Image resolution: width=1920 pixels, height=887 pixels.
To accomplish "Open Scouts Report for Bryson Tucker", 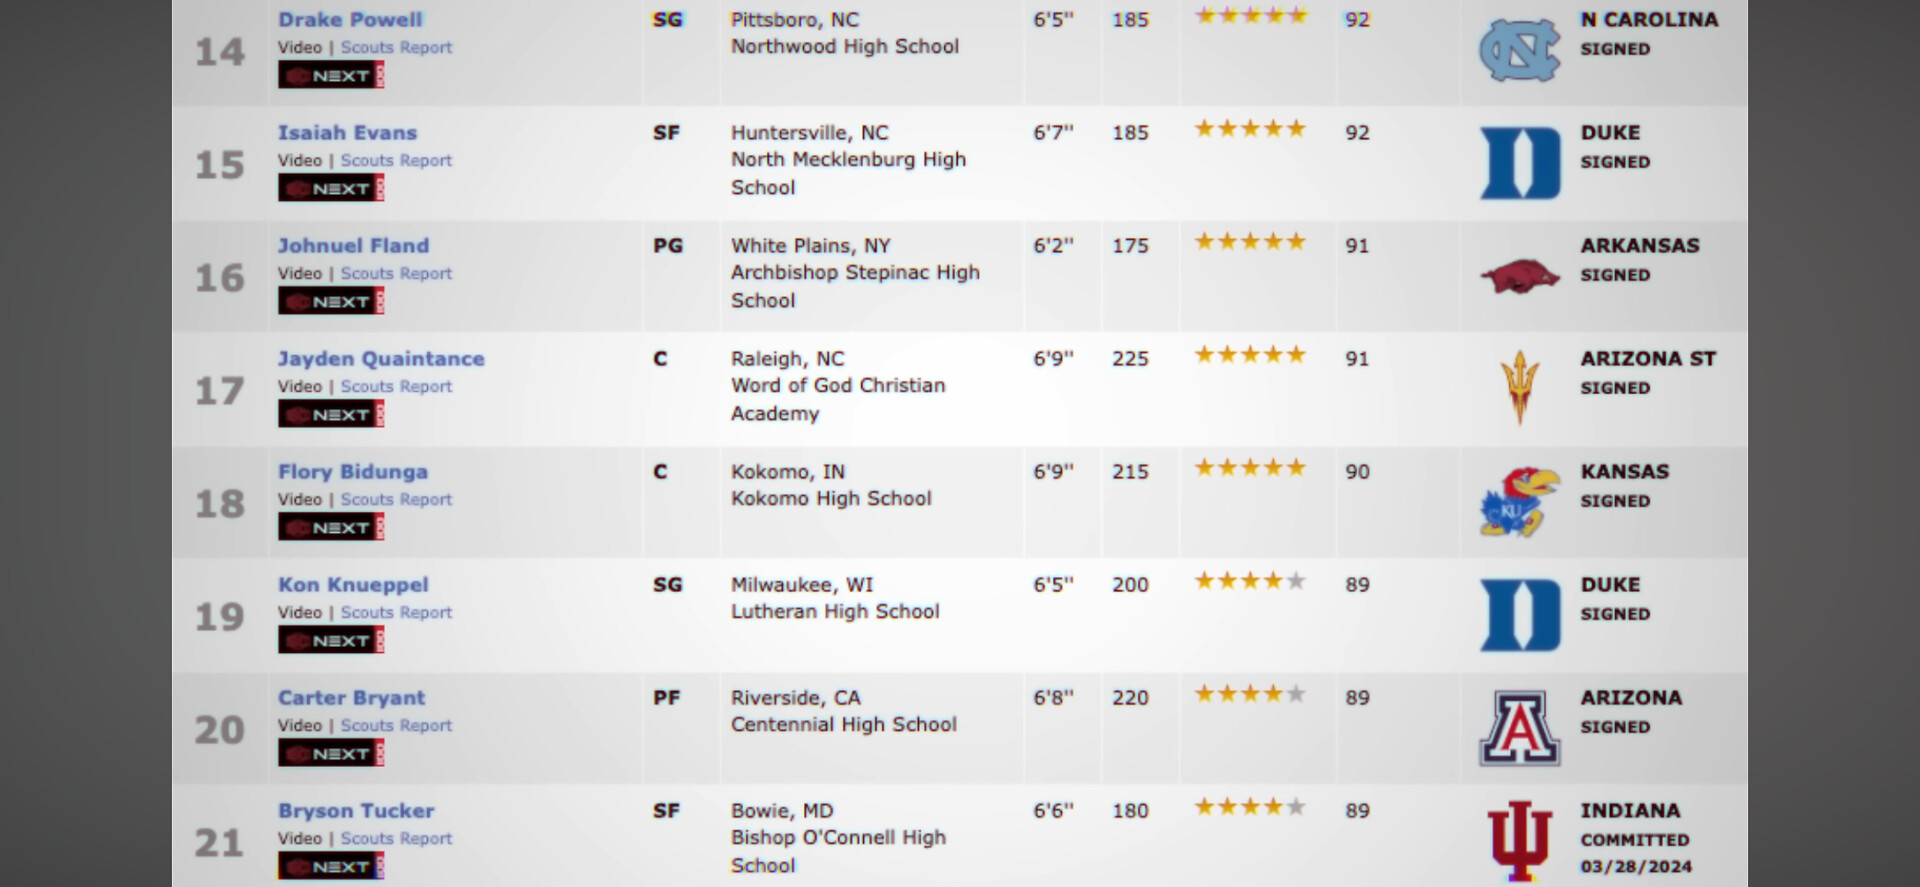I will pyautogui.click(x=396, y=839).
